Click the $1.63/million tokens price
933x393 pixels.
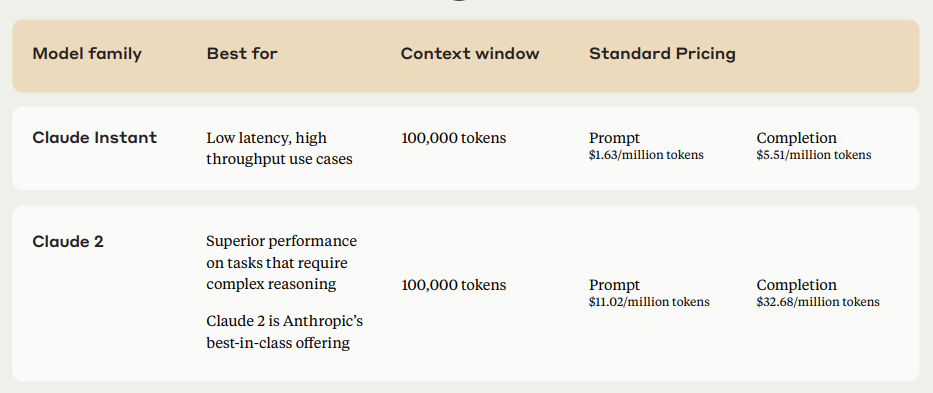646,155
